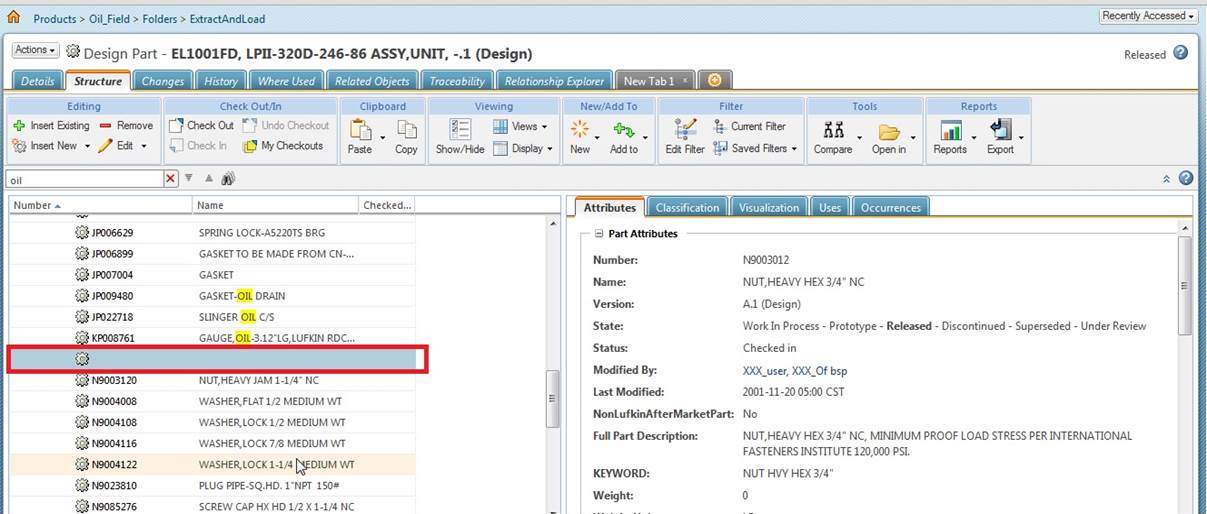The image size is (1207, 514).
Task: Expand the Recently Accessed dropdown
Action: tap(1148, 16)
